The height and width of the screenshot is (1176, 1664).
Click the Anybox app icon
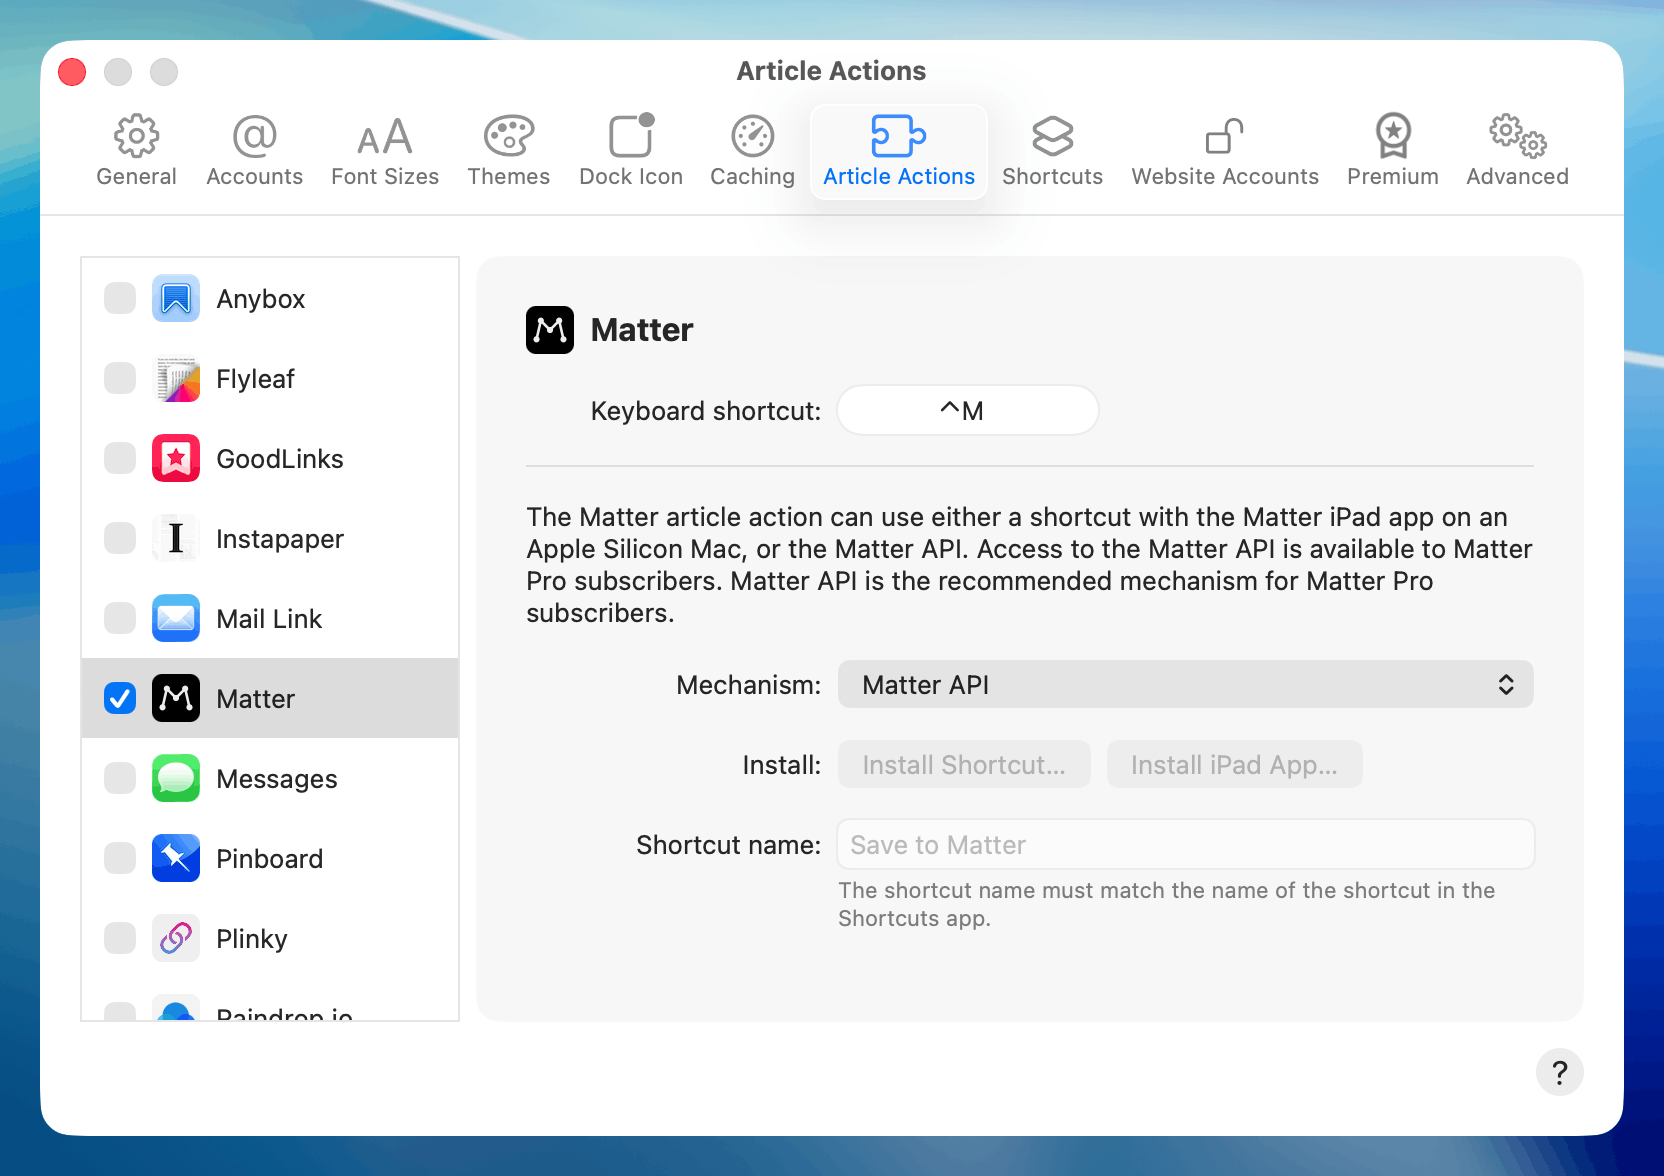[176, 298]
